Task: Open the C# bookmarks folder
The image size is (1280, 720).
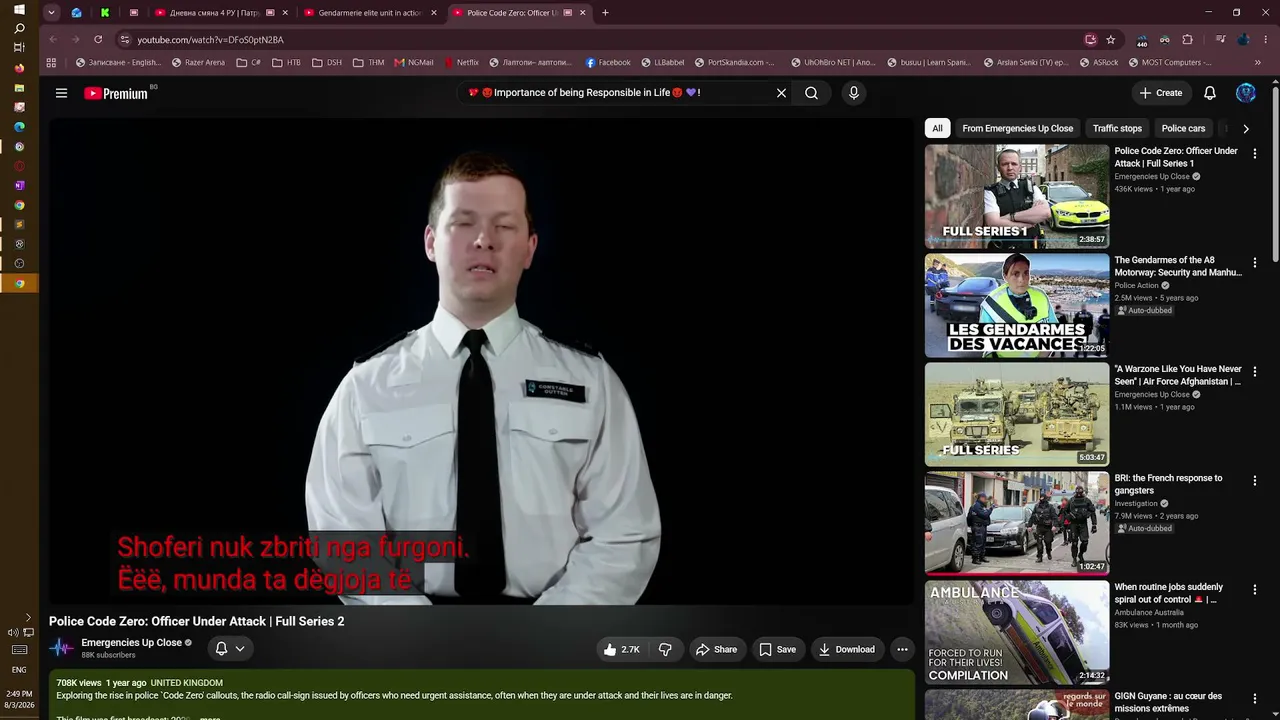Action: [x=248, y=62]
